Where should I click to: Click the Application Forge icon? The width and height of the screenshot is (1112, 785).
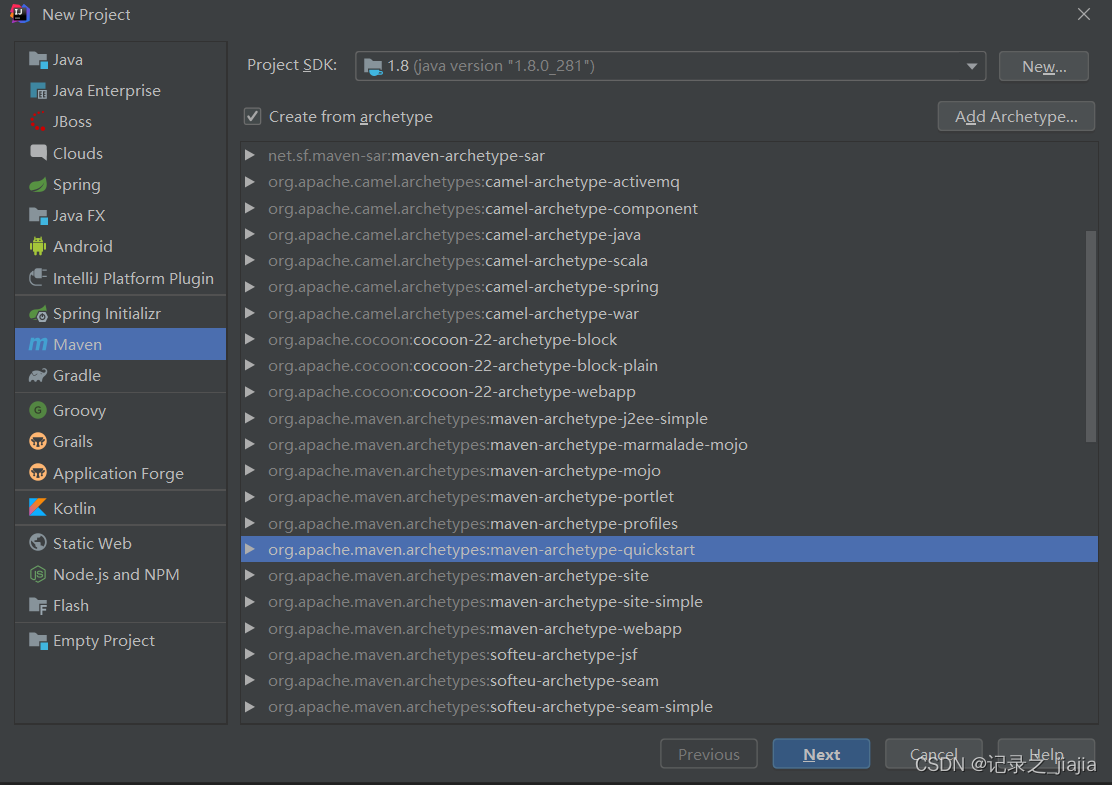pyautogui.click(x=38, y=472)
